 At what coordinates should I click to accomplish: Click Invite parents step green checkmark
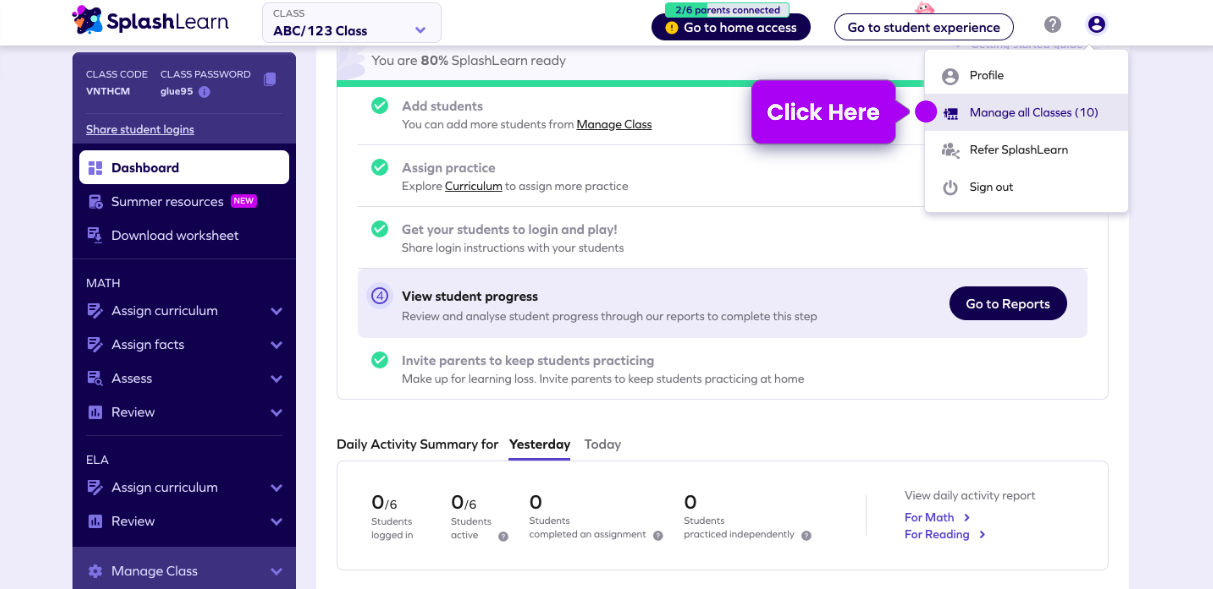pyautogui.click(x=379, y=360)
